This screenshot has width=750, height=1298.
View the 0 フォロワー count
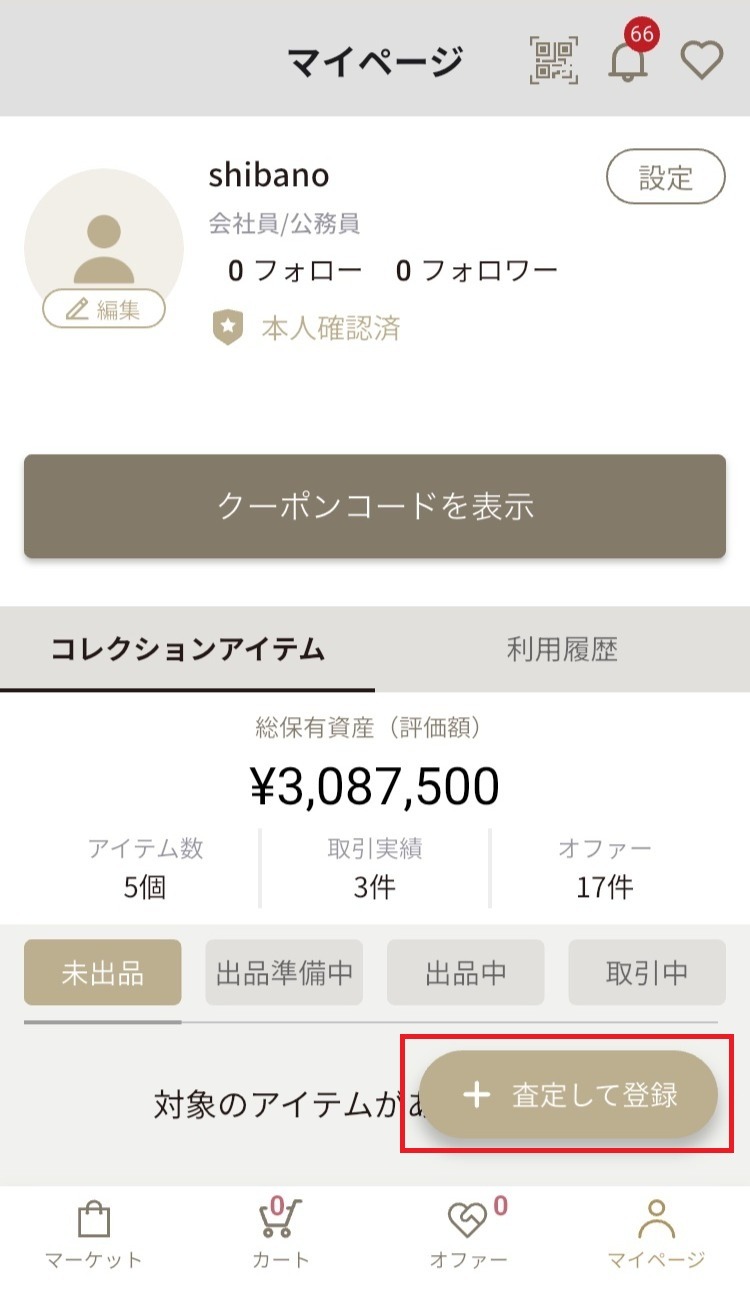(476, 270)
